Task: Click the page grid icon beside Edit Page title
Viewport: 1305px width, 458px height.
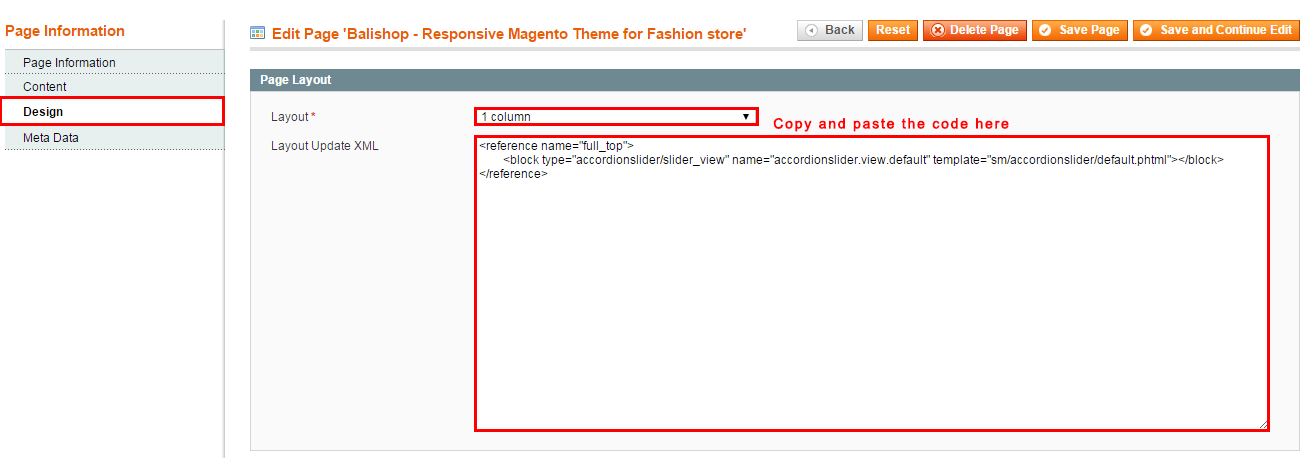Action: [x=258, y=33]
